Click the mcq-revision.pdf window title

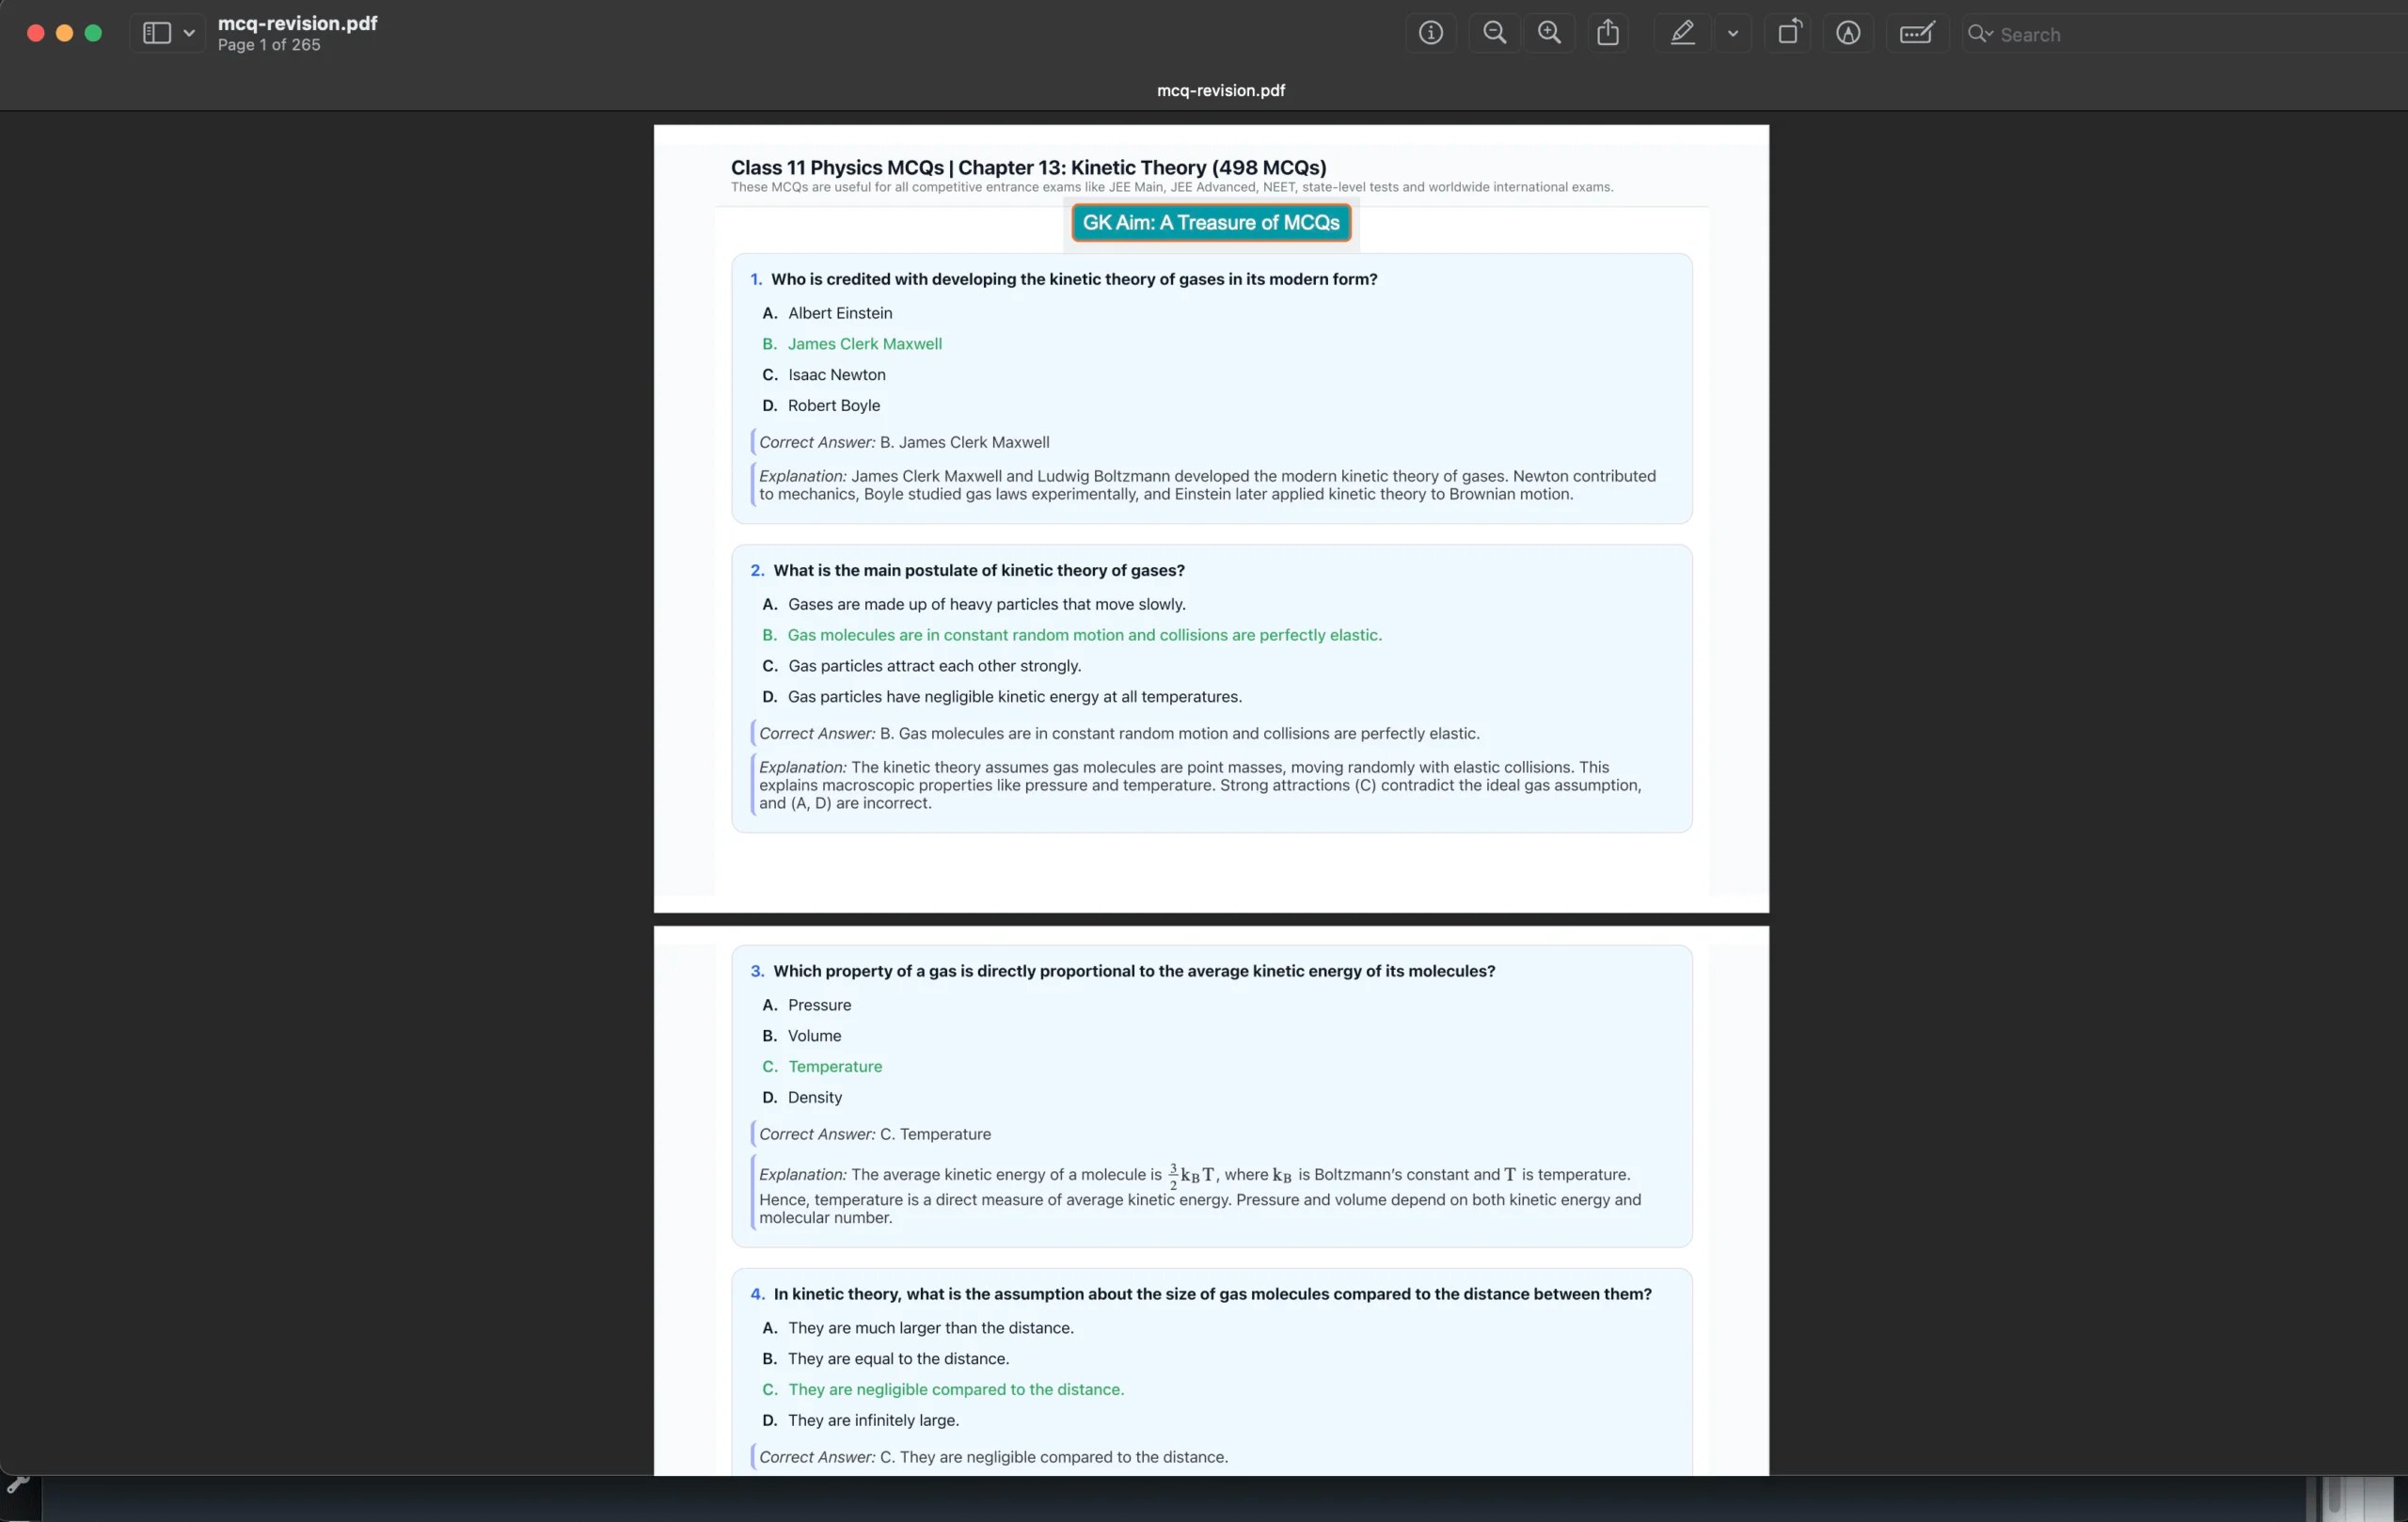tap(297, 23)
